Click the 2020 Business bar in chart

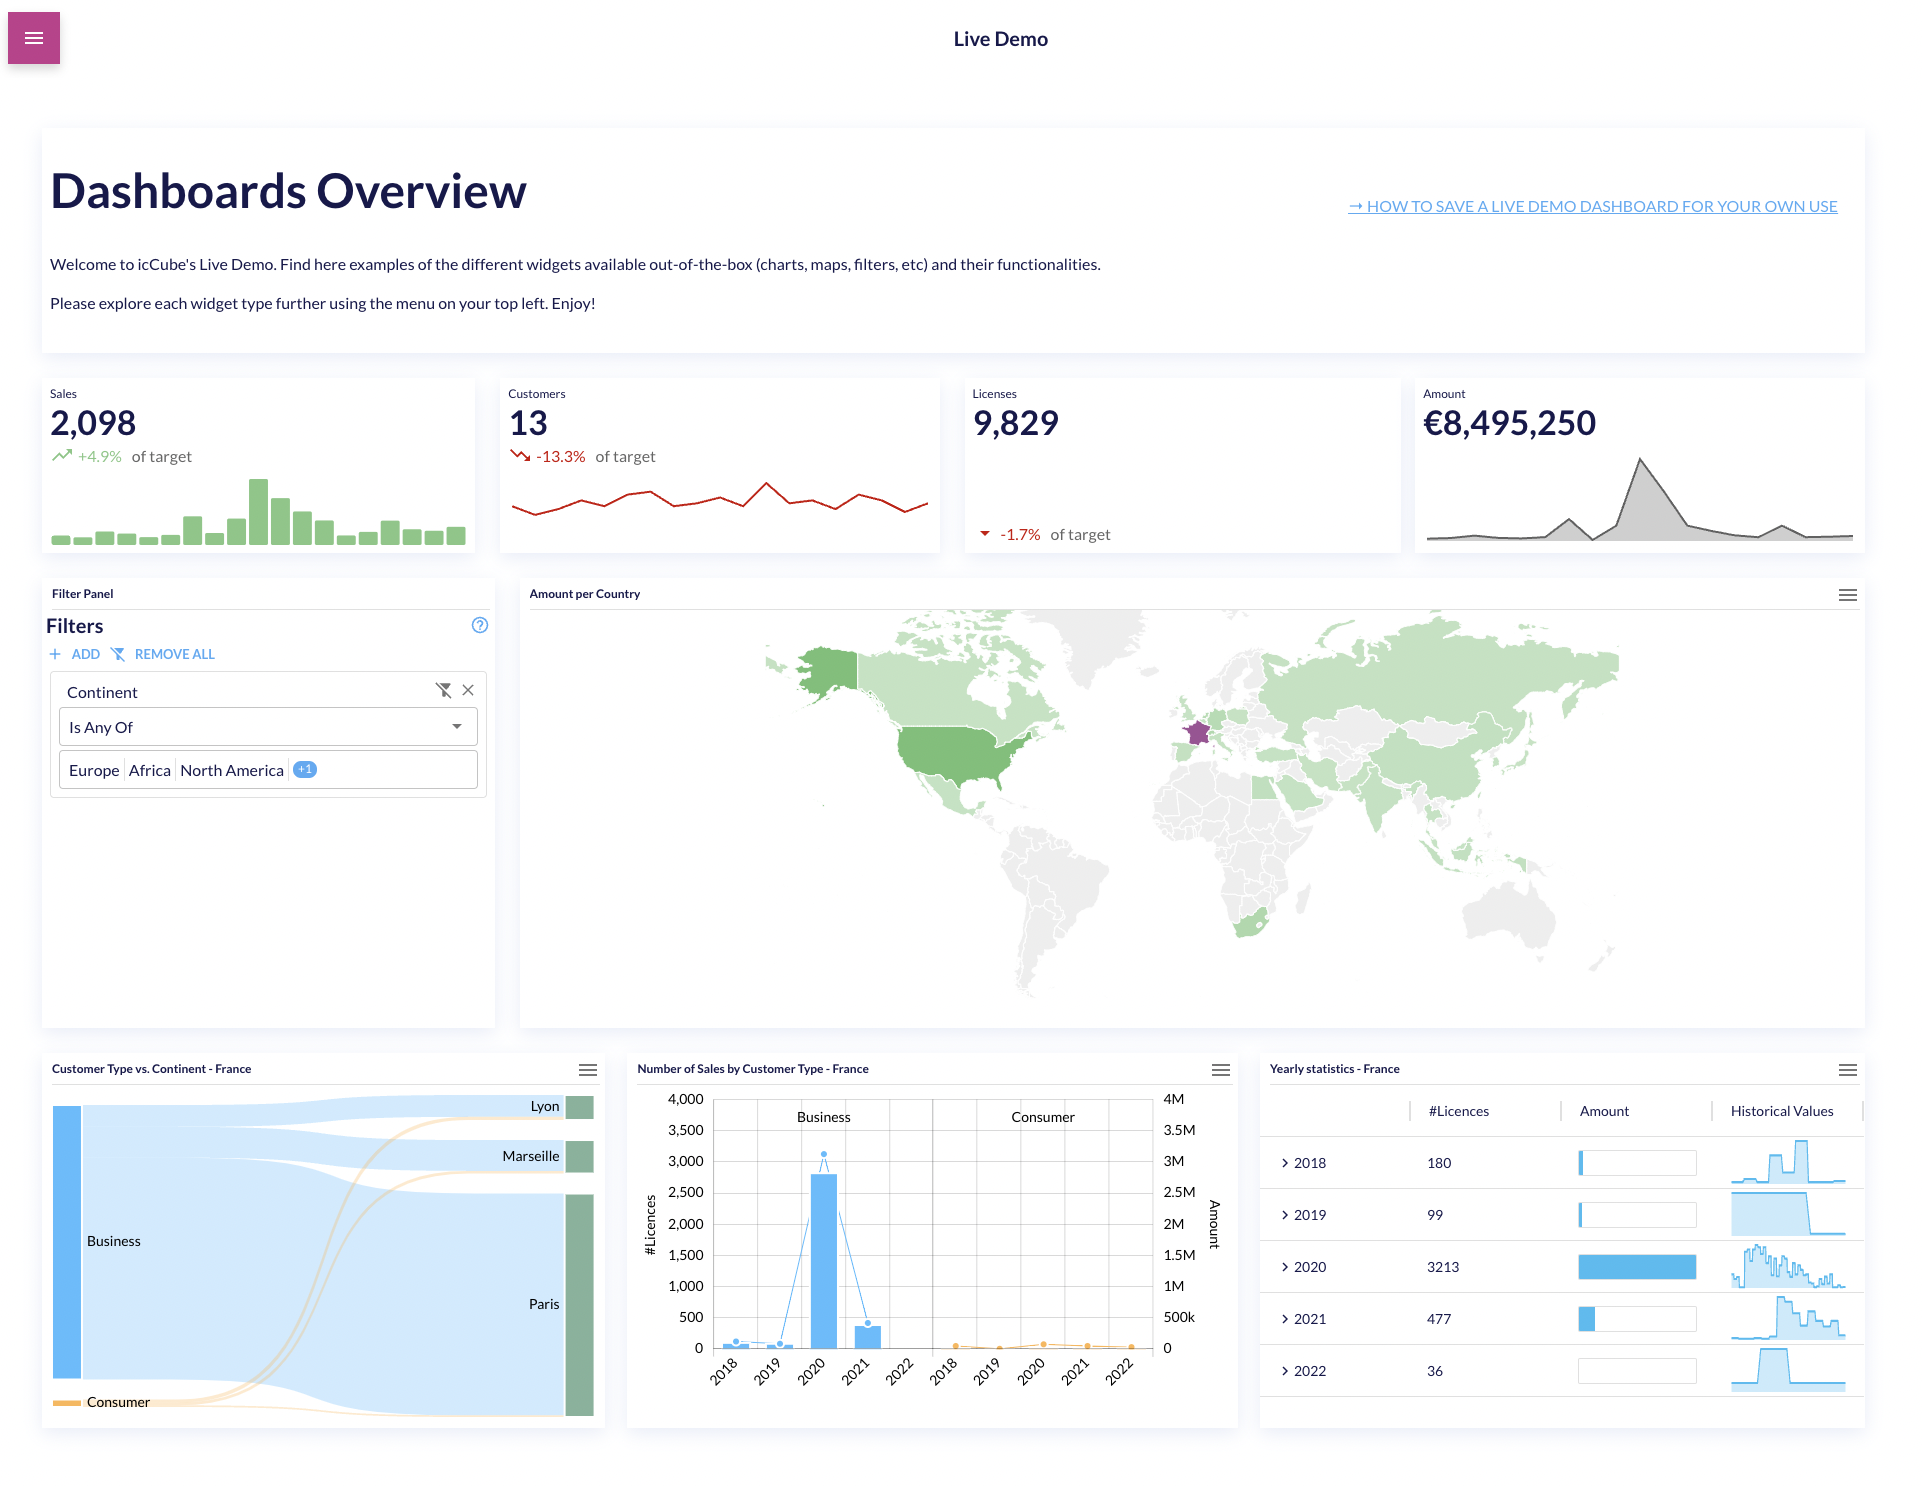coord(824,1260)
